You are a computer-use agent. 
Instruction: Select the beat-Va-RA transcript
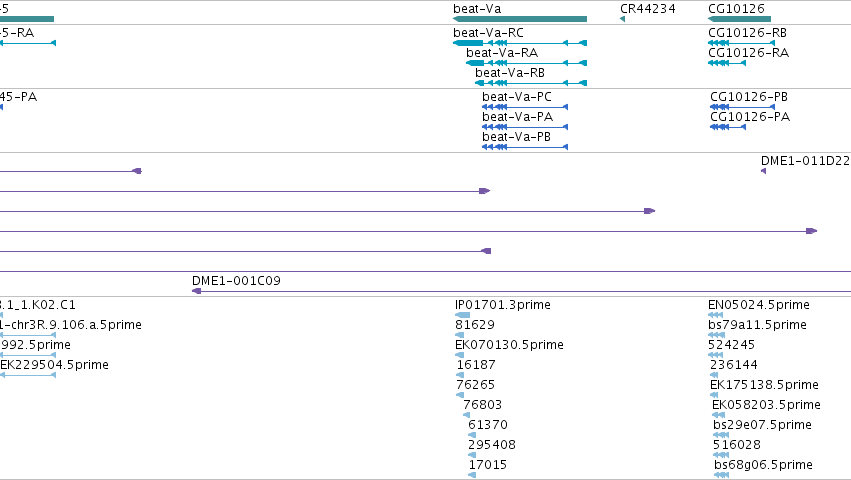click(x=526, y=63)
